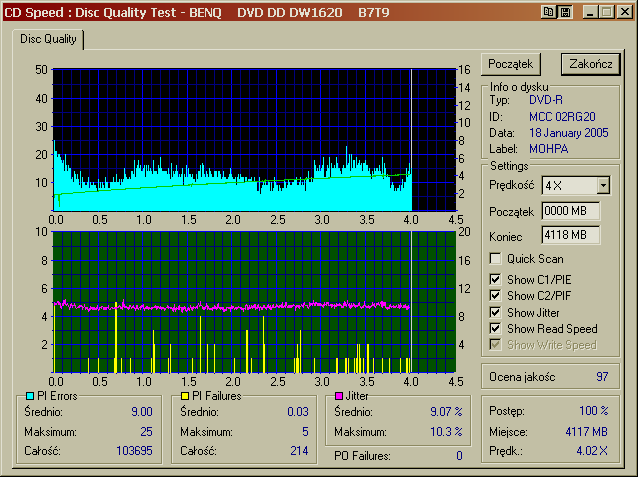
Task: Click the Zakończ button
Action: tap(591, 64)
